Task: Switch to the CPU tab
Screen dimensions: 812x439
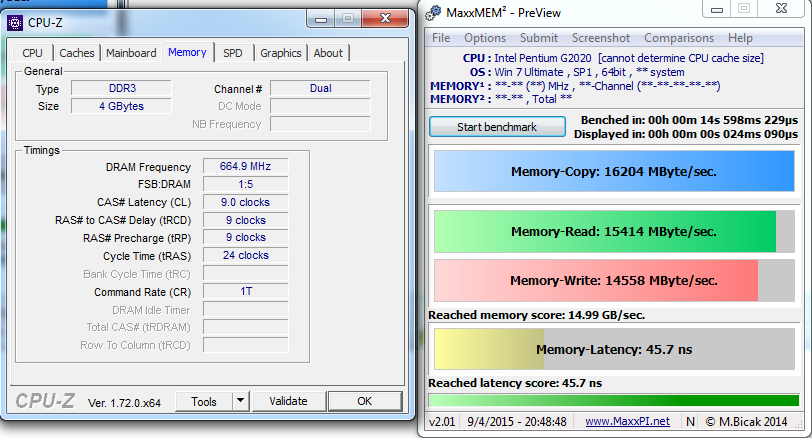Action: (x=33, y=53)
